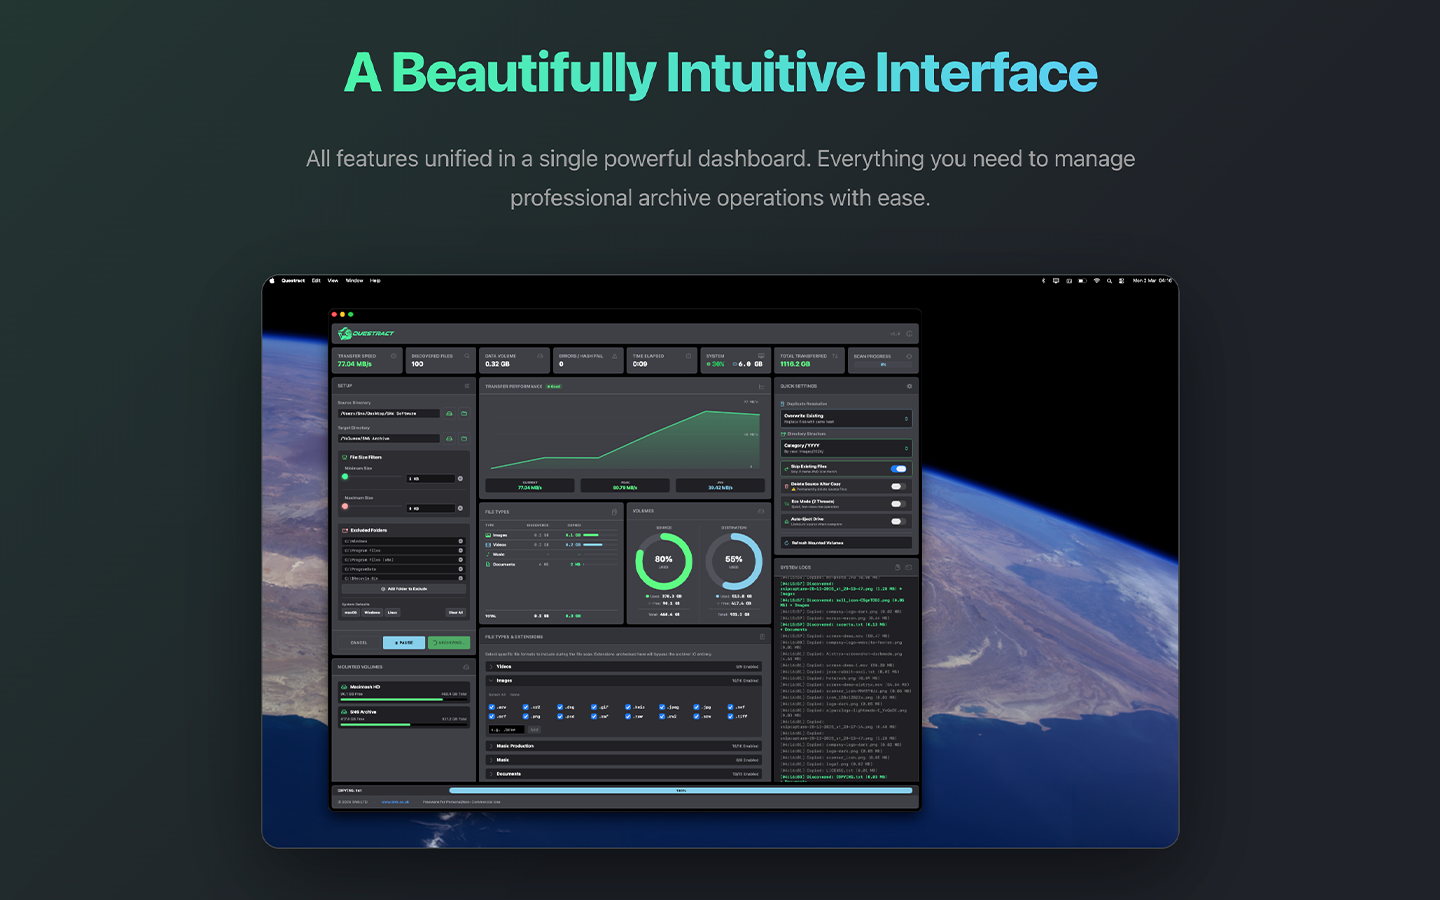
Task: Remove C:\ProgramData excluded folder entry
Action: click(x=461, y=569)
